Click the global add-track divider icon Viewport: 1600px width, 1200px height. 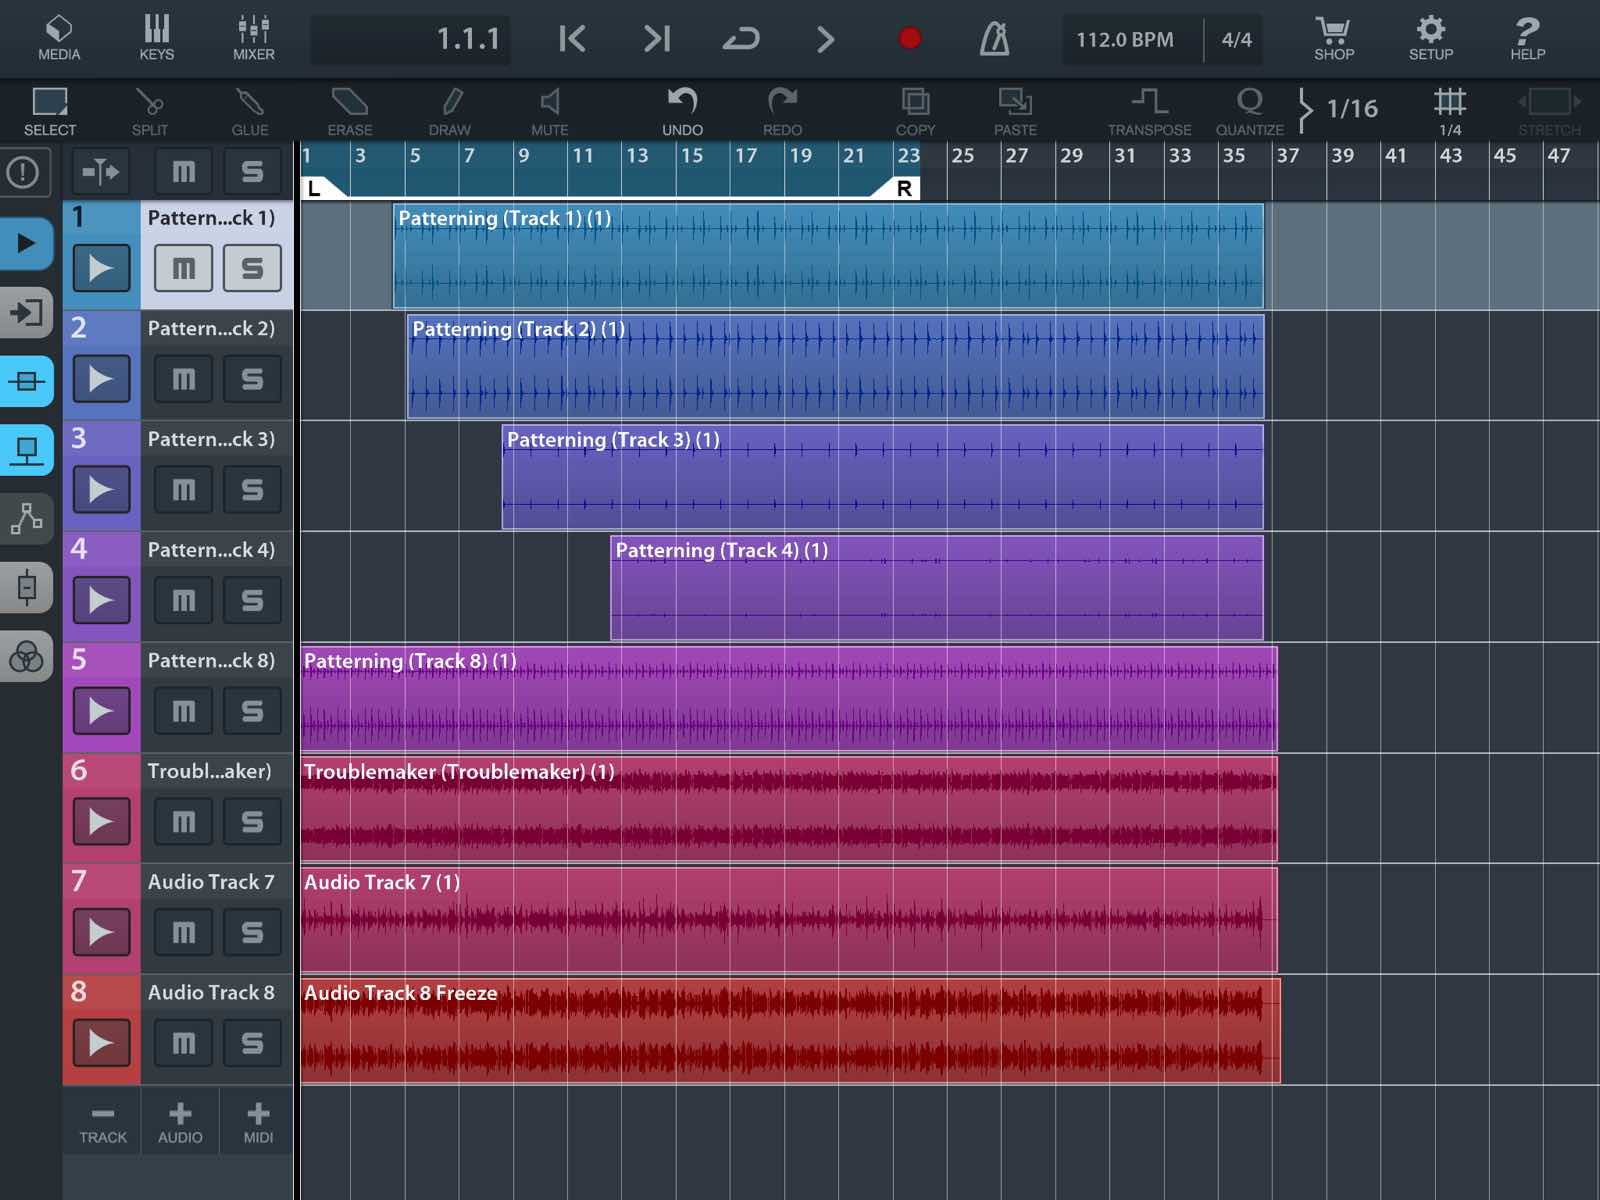click(101, 172)
